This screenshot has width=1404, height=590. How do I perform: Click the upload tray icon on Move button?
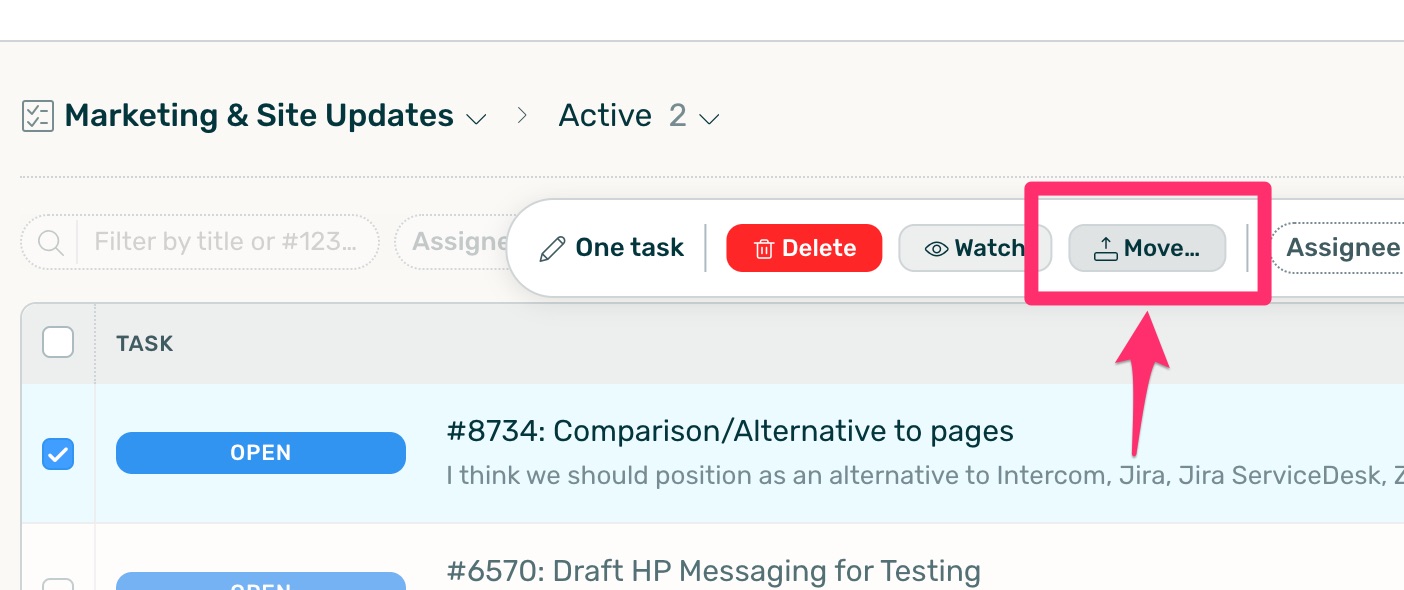coord(1105,249)
